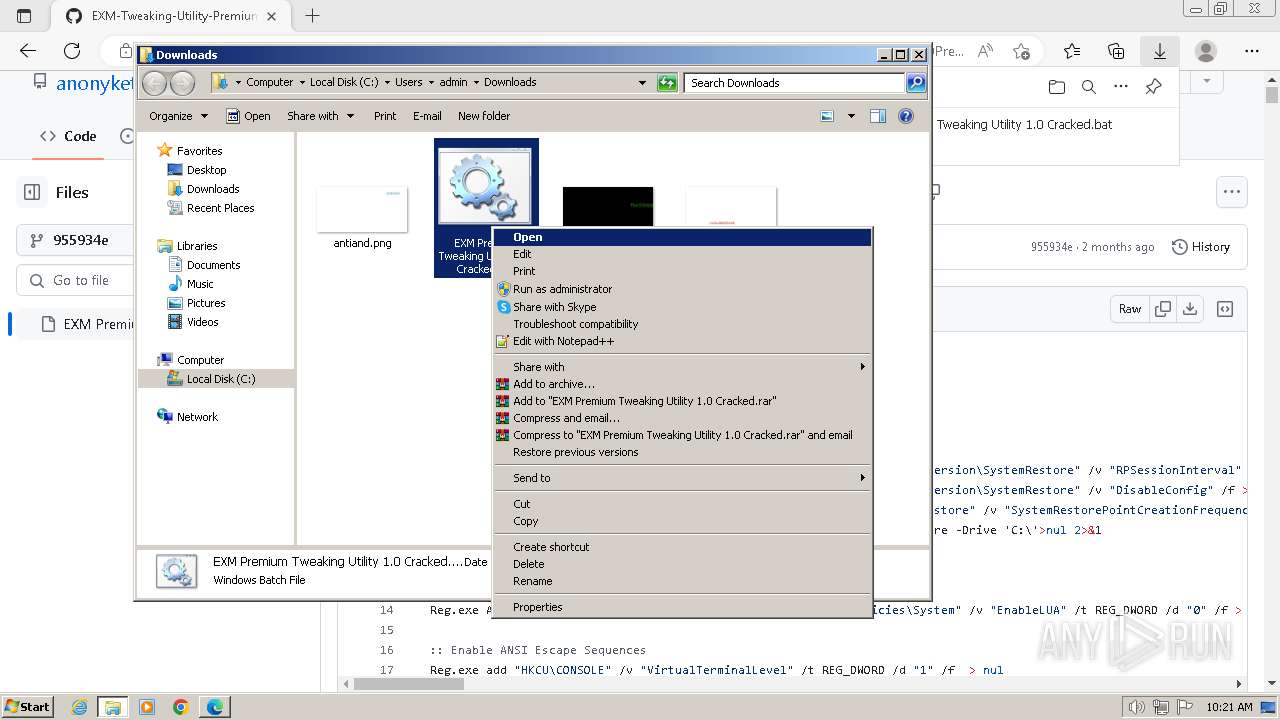The width and height of the screenshot is (1280, 720).
Task: Select Create shortcut
Action: click(683, 547)
